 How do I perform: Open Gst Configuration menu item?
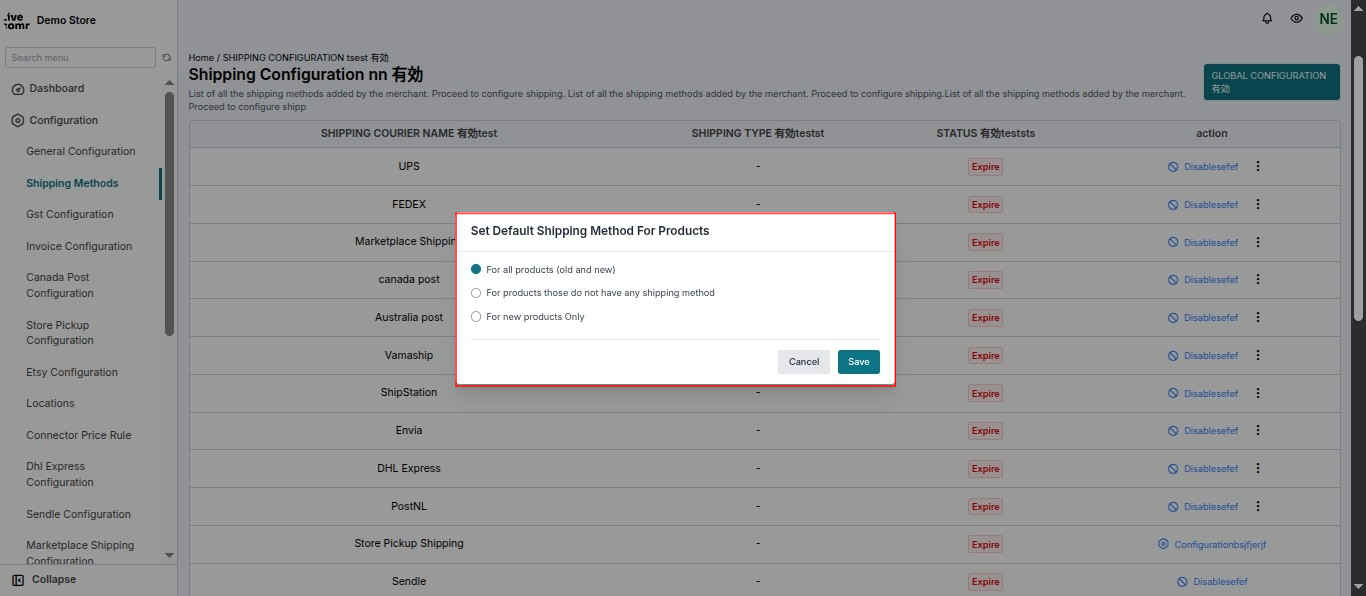[x=70, y=214]
